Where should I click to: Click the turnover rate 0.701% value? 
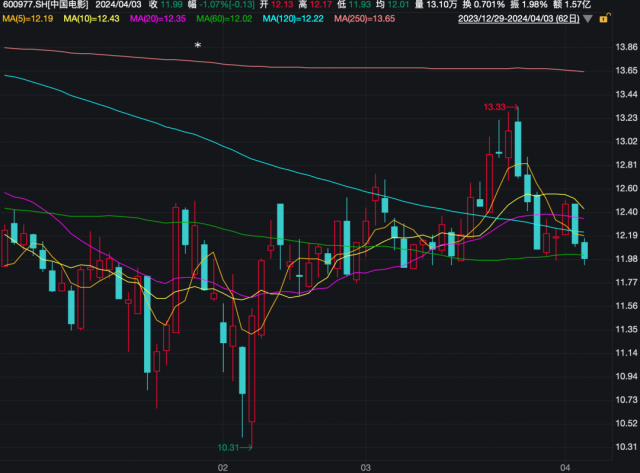(489, 5)
